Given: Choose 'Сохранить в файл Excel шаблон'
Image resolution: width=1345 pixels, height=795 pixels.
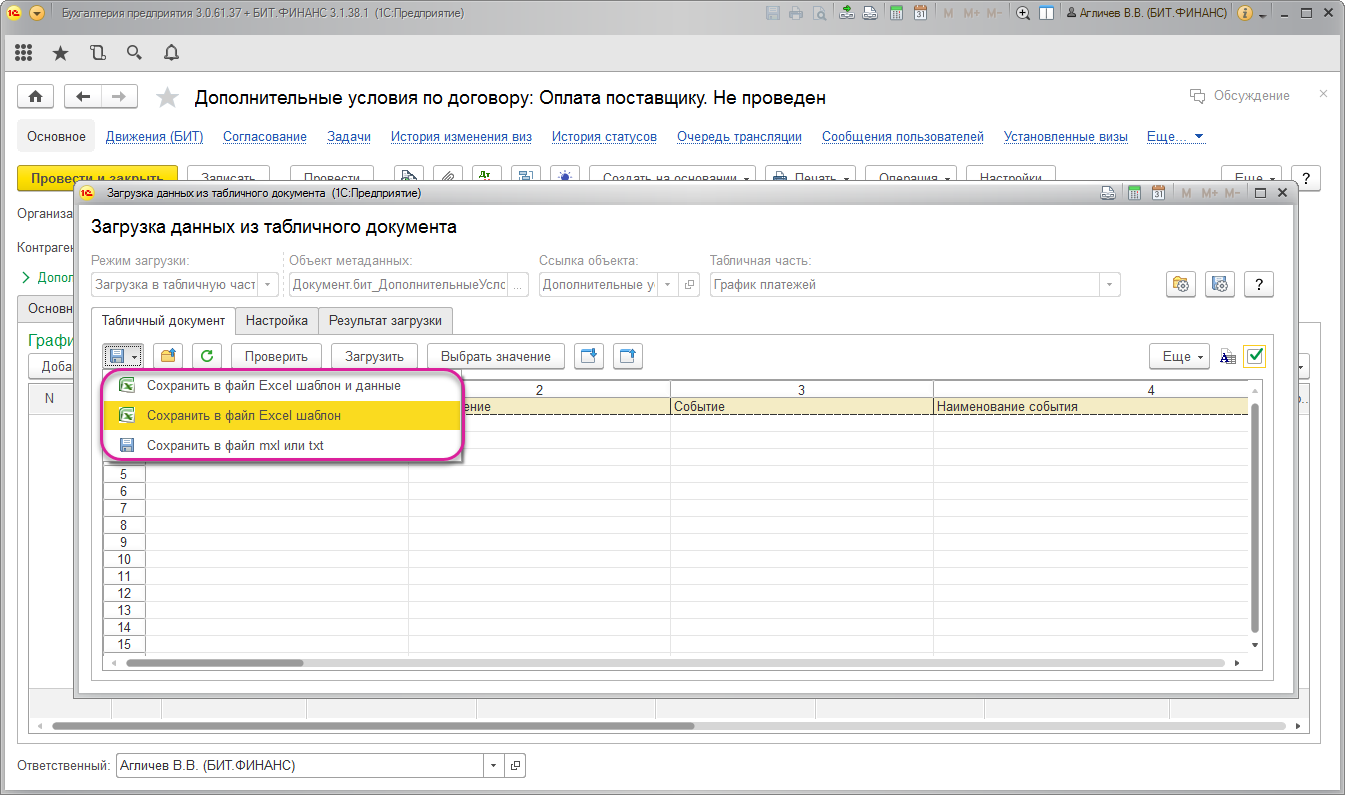Looking at the screenshot, I should pos(282,415).
